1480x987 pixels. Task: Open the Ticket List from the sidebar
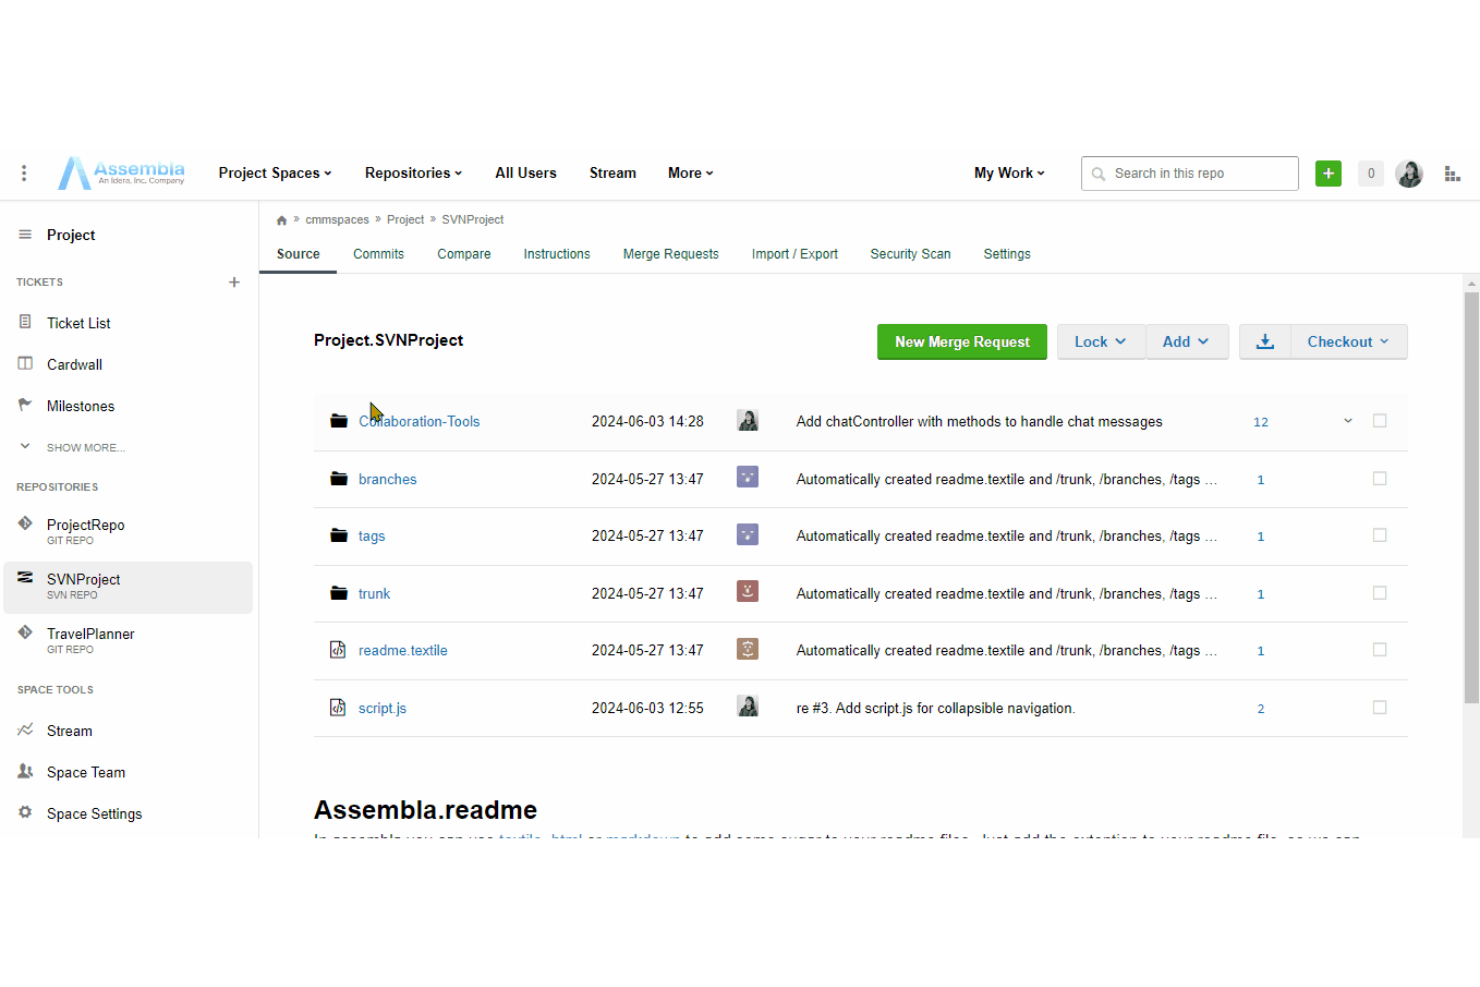[x=78, y=322]
